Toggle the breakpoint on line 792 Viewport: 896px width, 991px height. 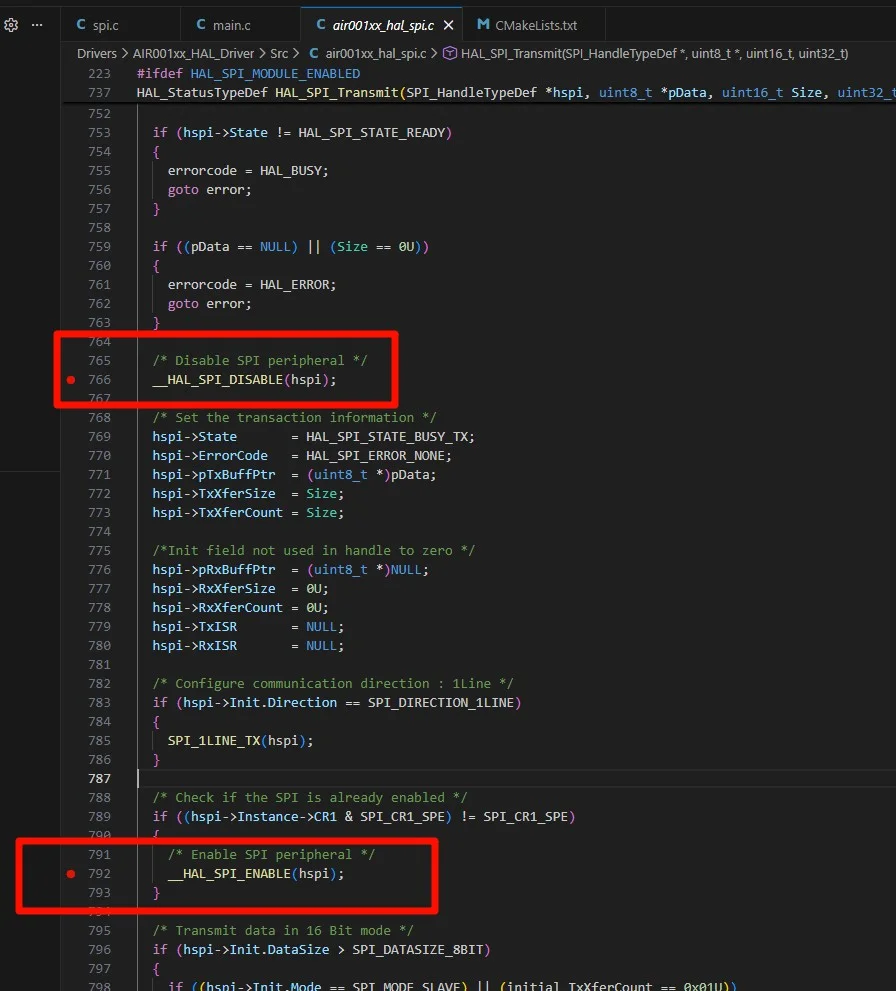point(71,874)
